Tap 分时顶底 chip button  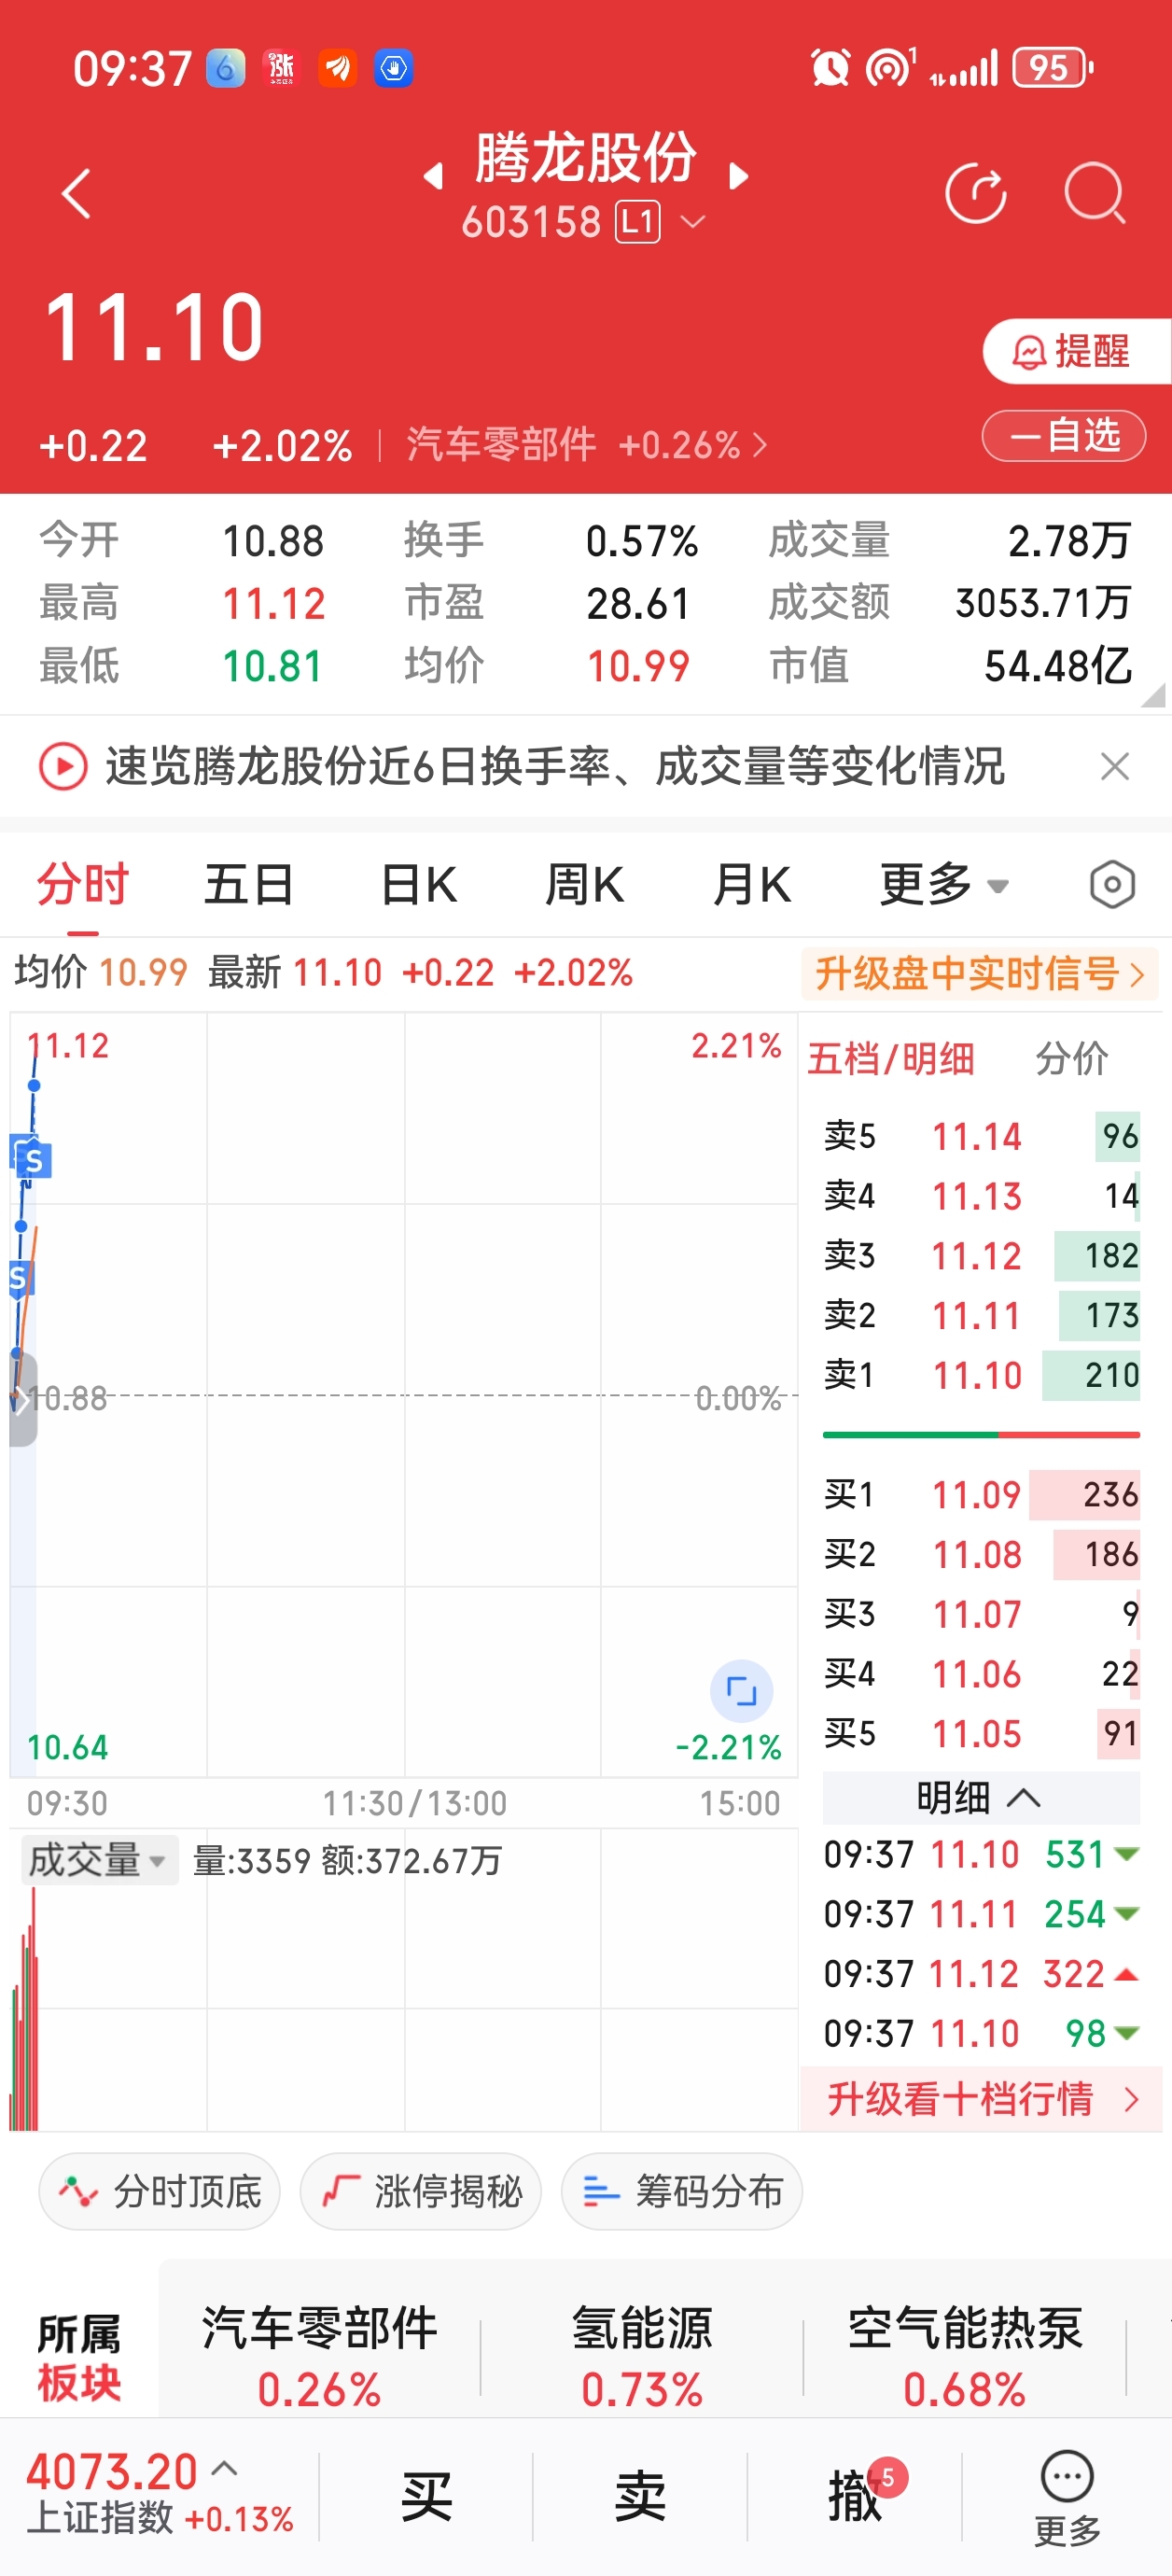tap(159, 2192)
